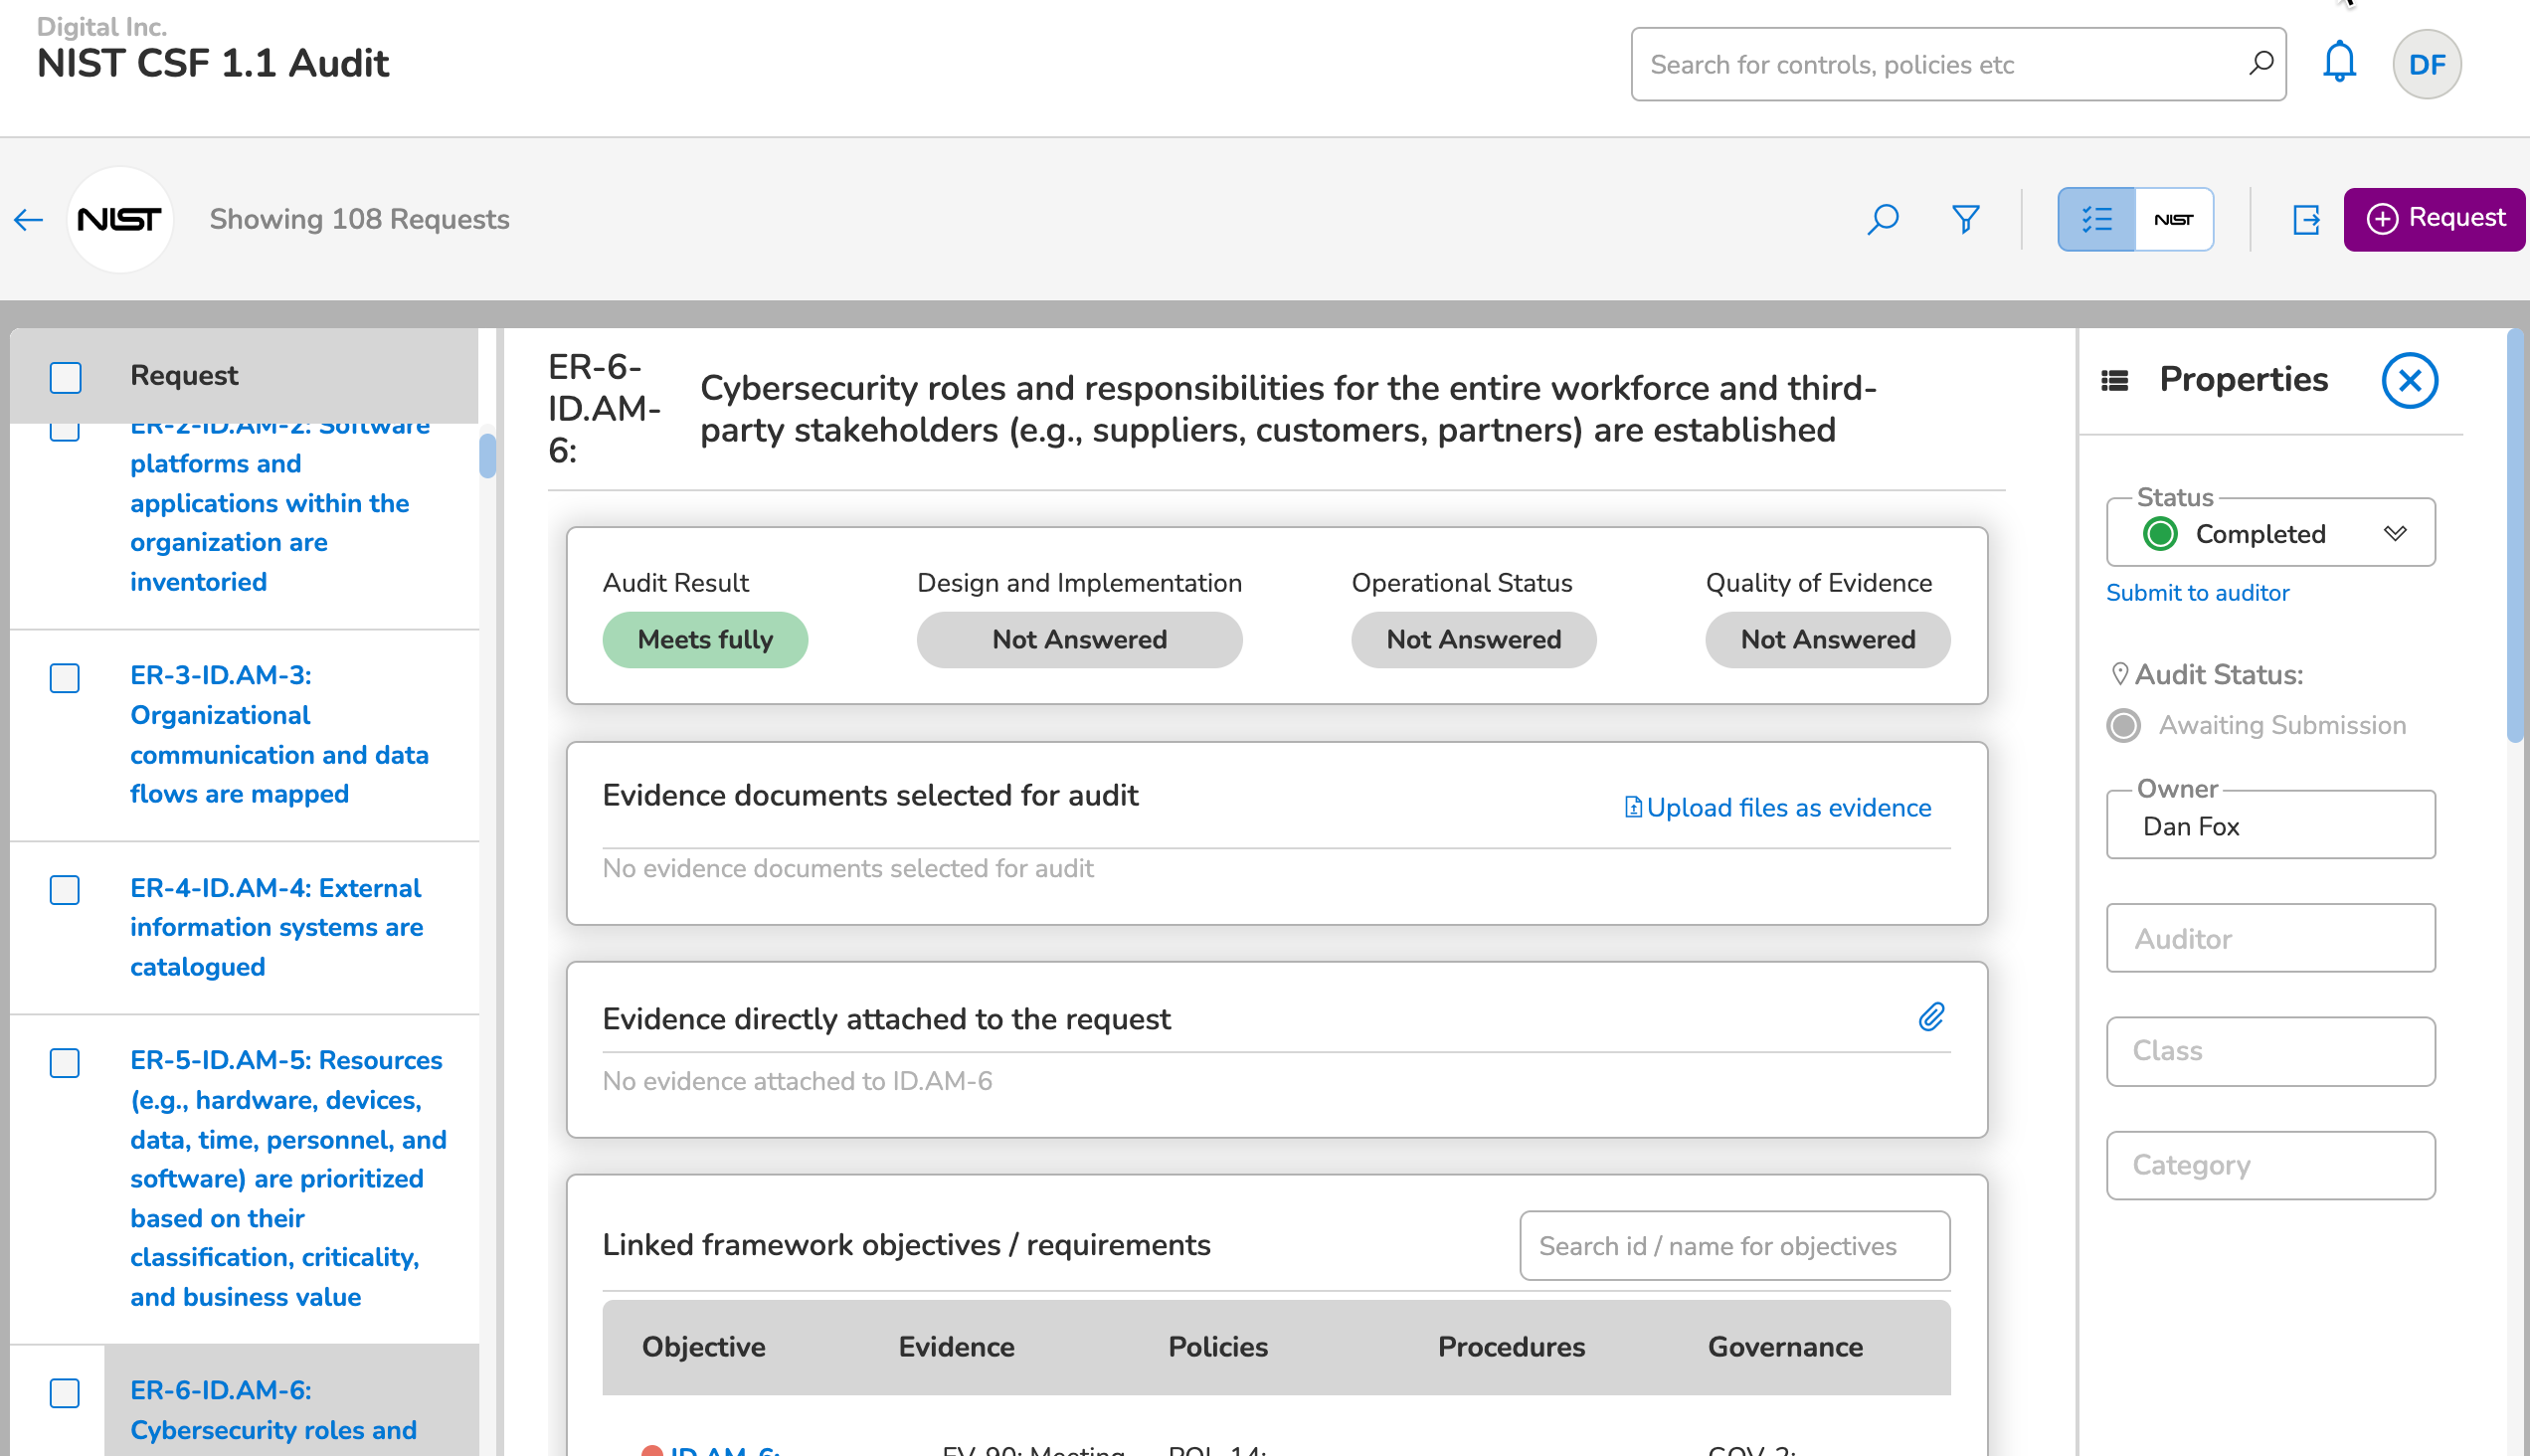Check the ER-5-ID.AM-5 request checkbox
2530x1456 pixels.
65,1062
